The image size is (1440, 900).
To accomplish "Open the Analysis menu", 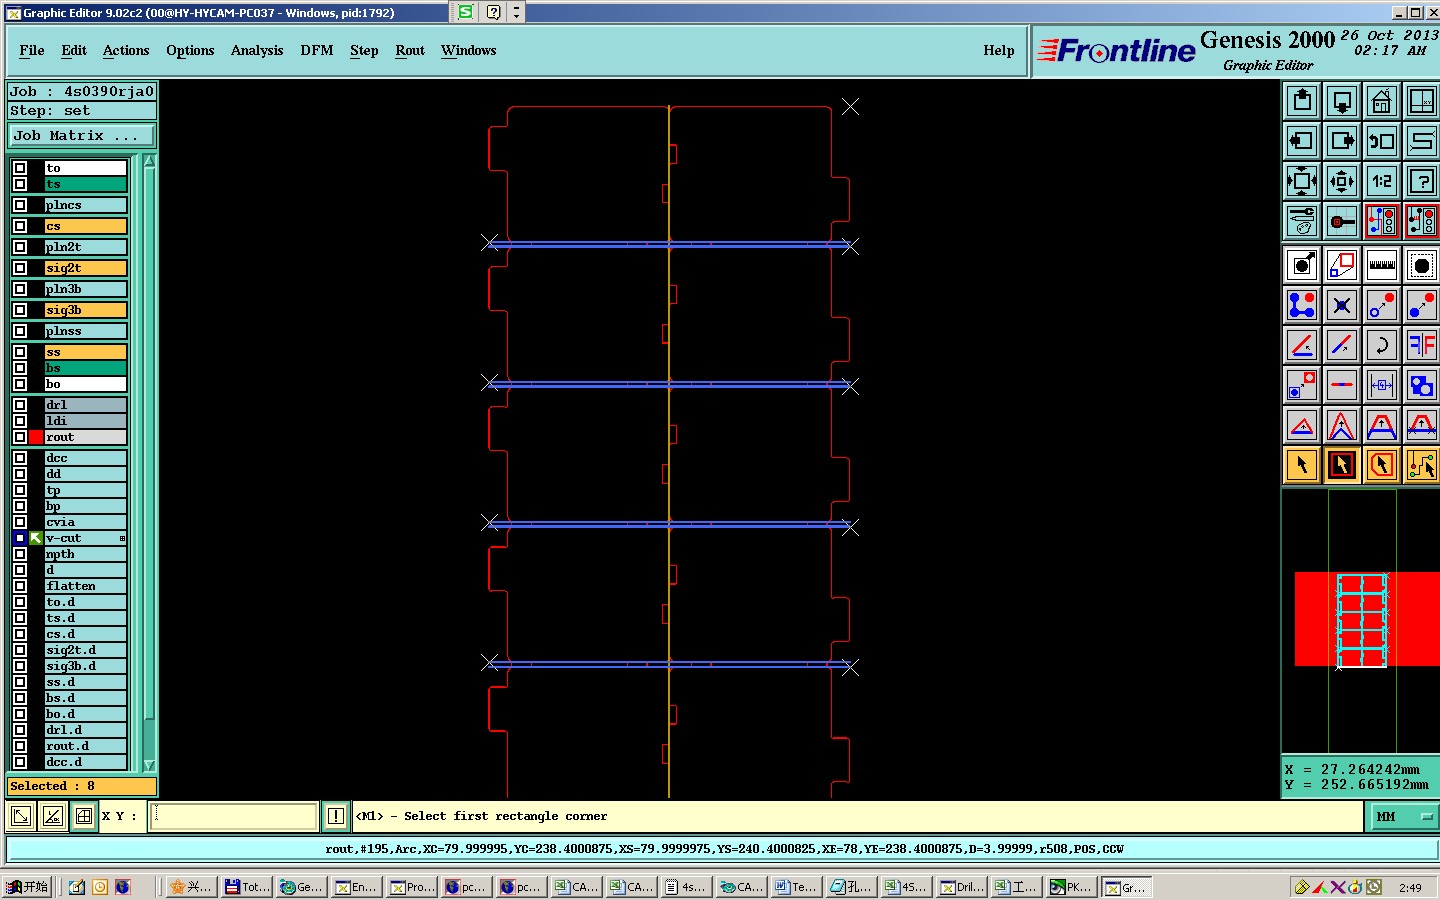I will (x=257, y=50).
